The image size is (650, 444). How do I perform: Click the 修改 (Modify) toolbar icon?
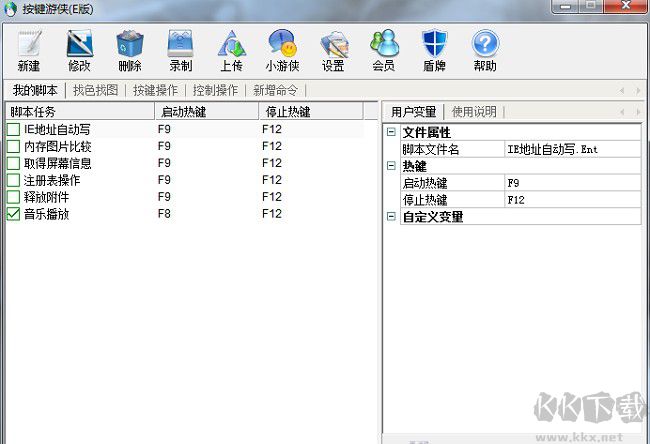[79, 45]
